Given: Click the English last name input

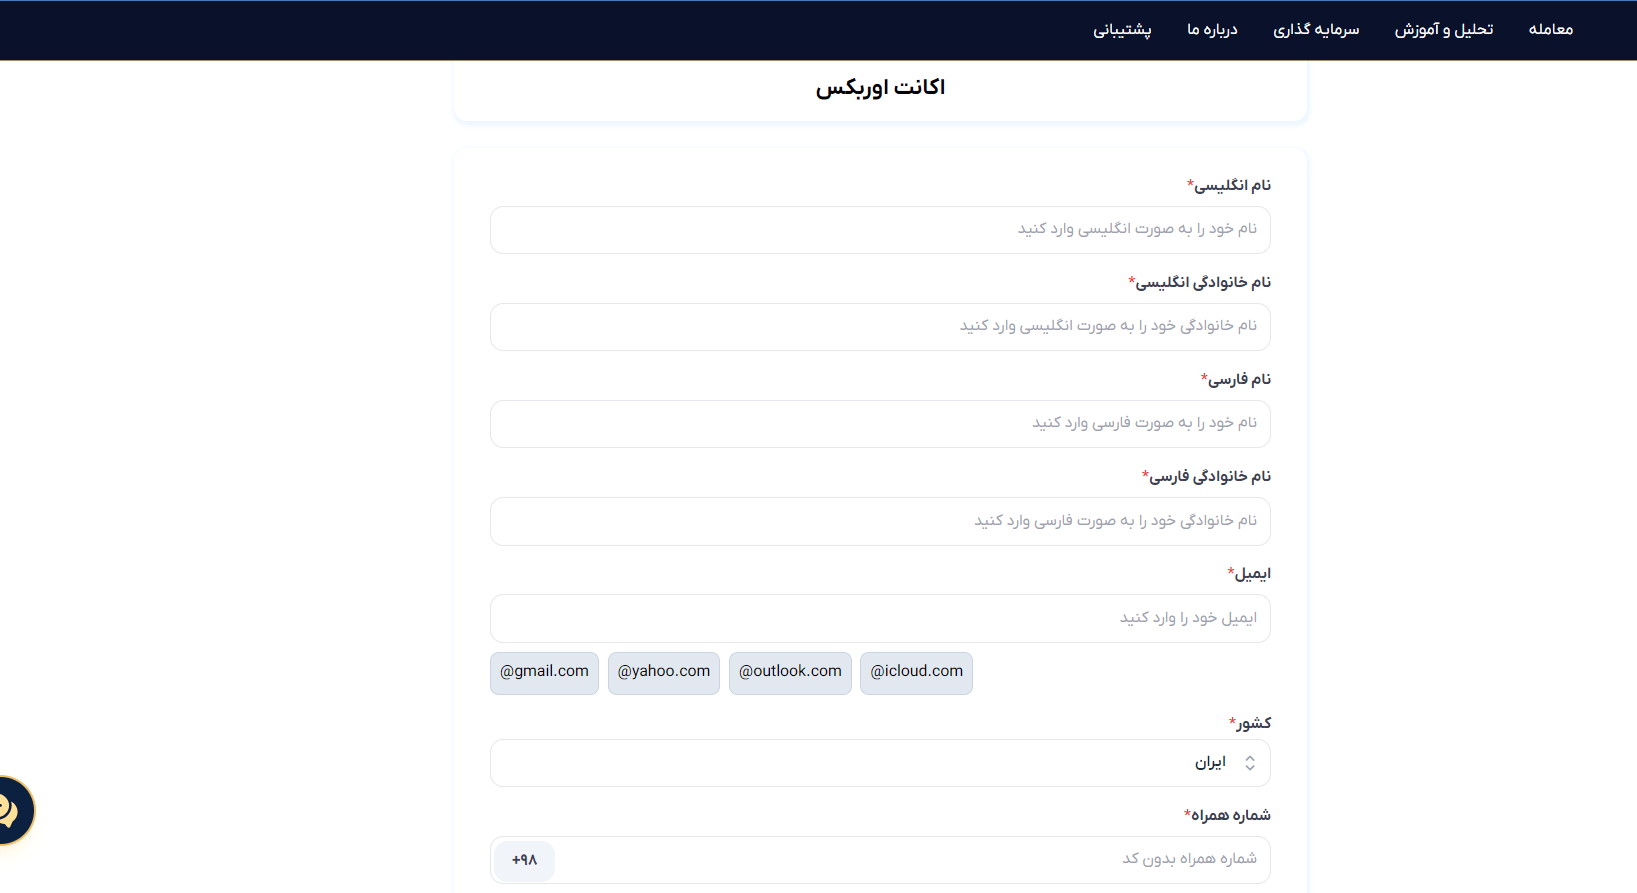Looking at the screenshot, I should (880, 327).
